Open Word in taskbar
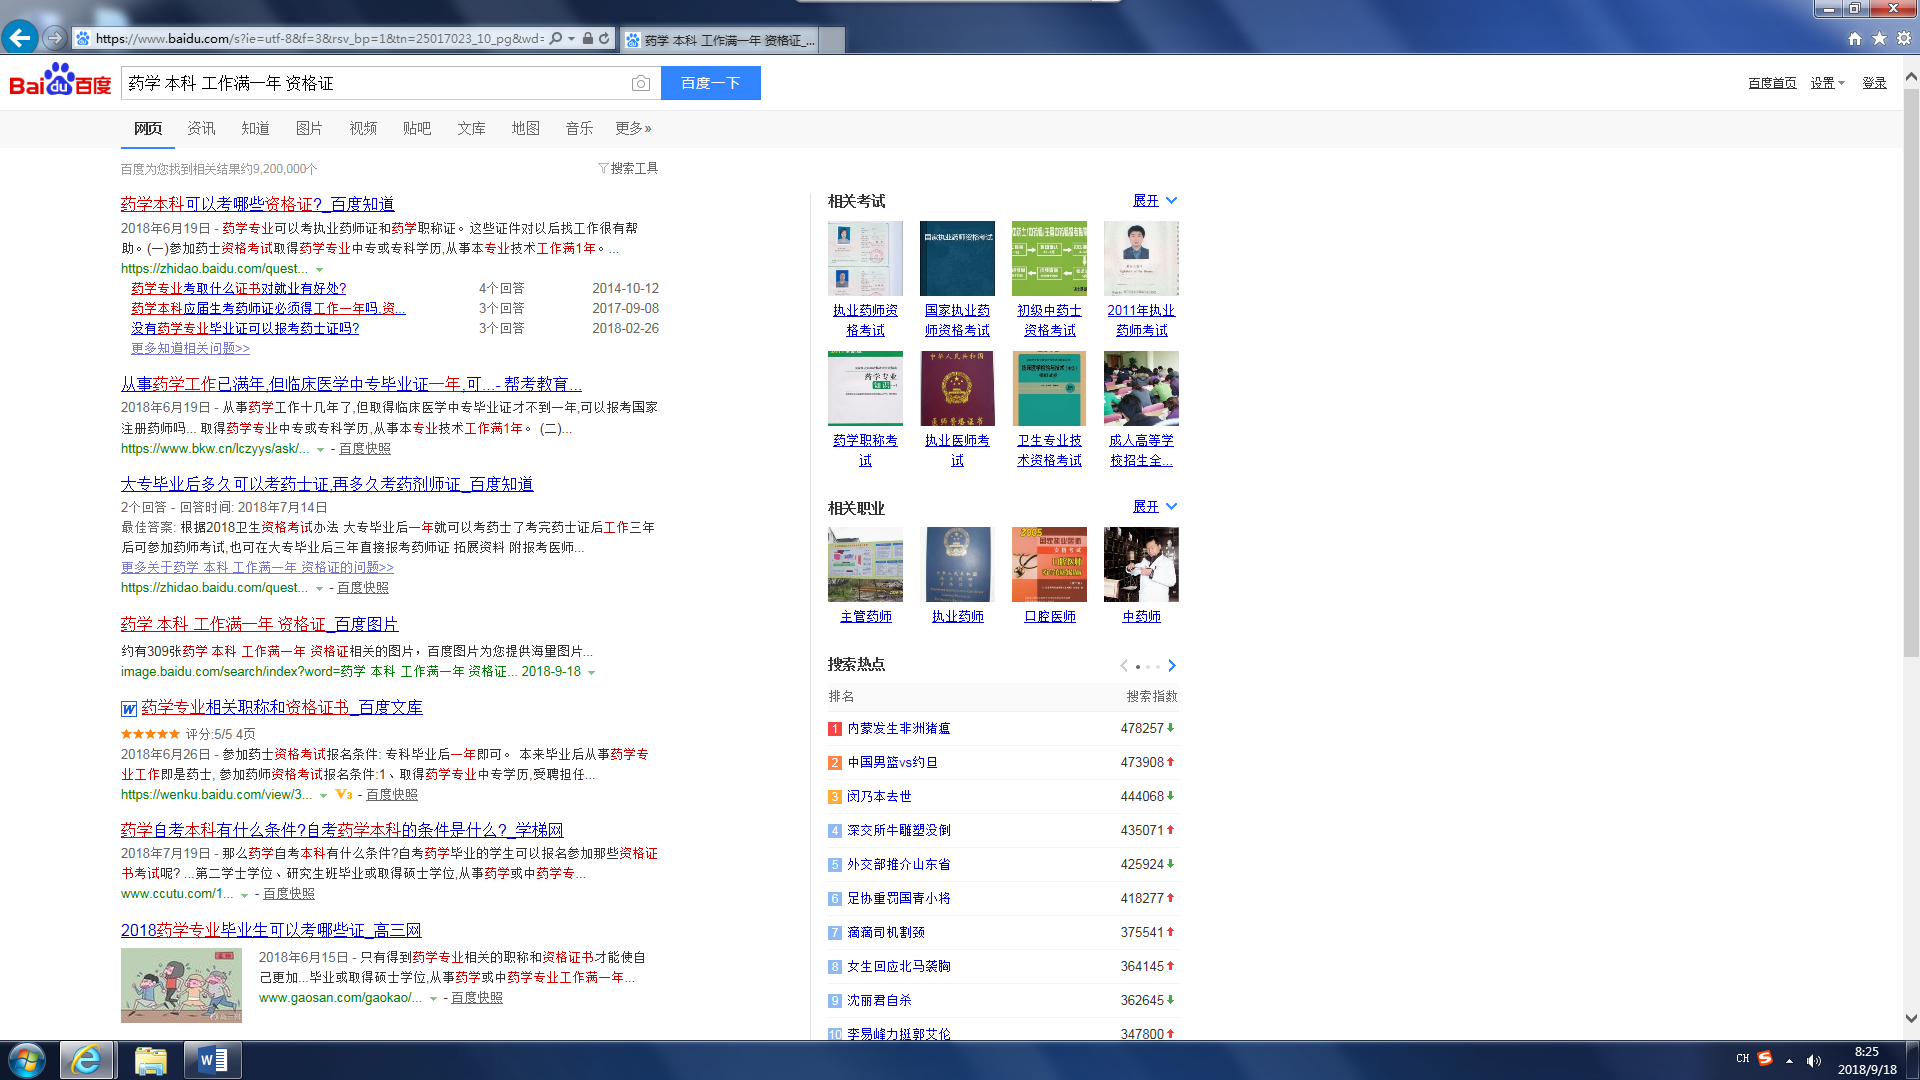Screen dimensions: 1920x1080 (x=213, y=1060)
